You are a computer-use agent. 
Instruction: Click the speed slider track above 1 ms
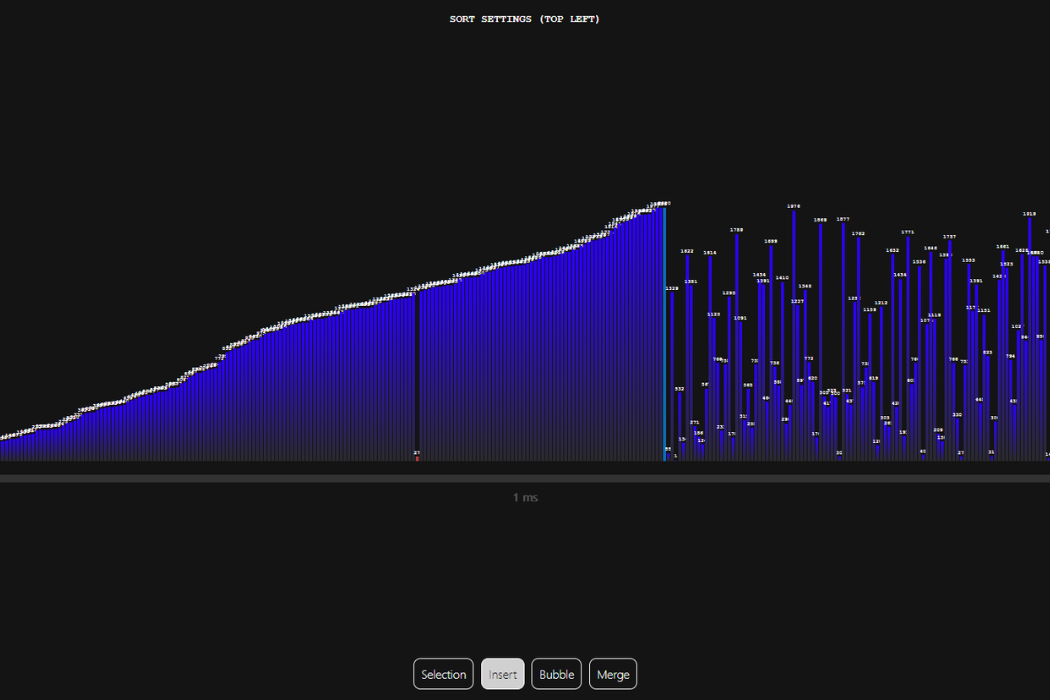tap(525, 479)
